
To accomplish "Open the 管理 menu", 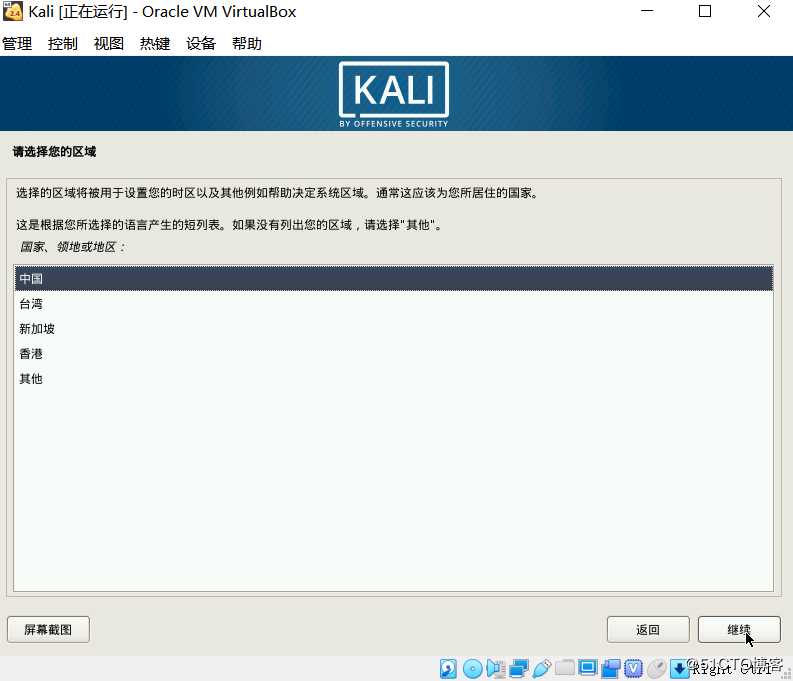I will click(x=17, y=43).
